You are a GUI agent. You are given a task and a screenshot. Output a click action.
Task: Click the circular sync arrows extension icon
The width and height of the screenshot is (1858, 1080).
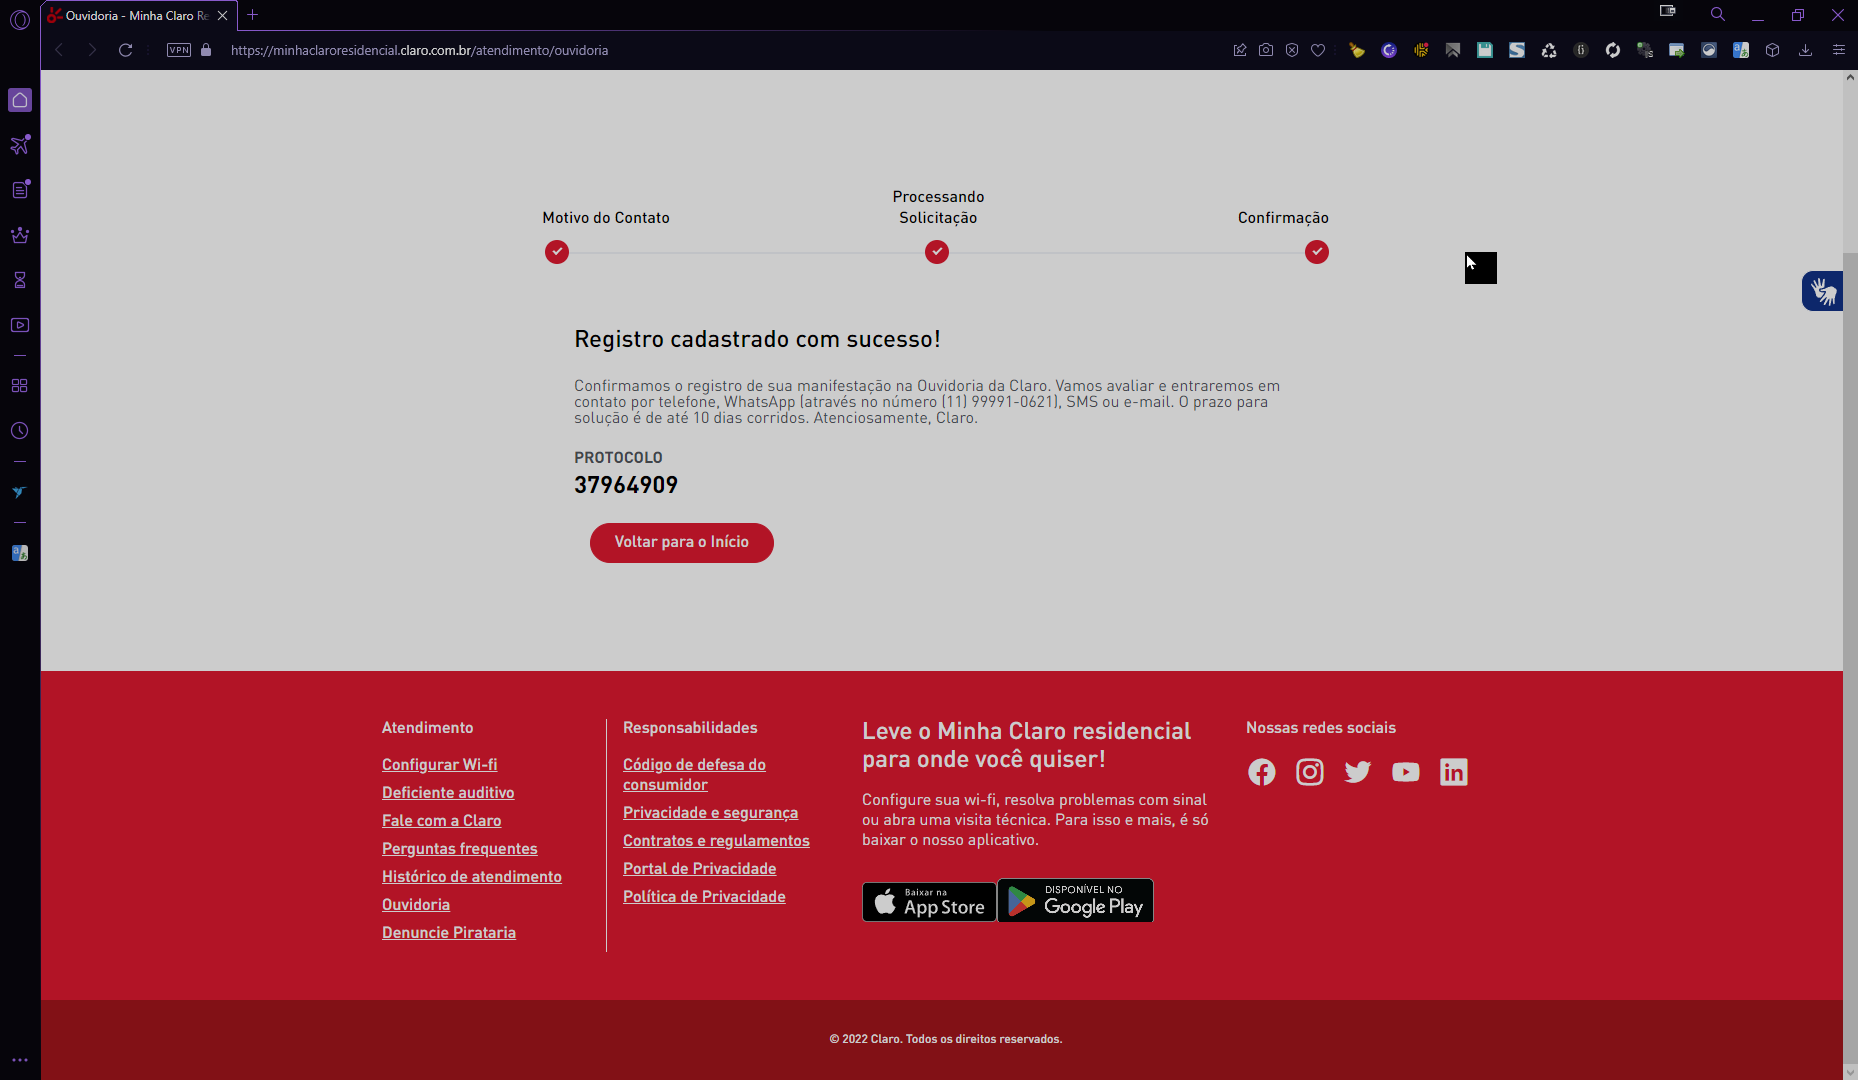1613,50
